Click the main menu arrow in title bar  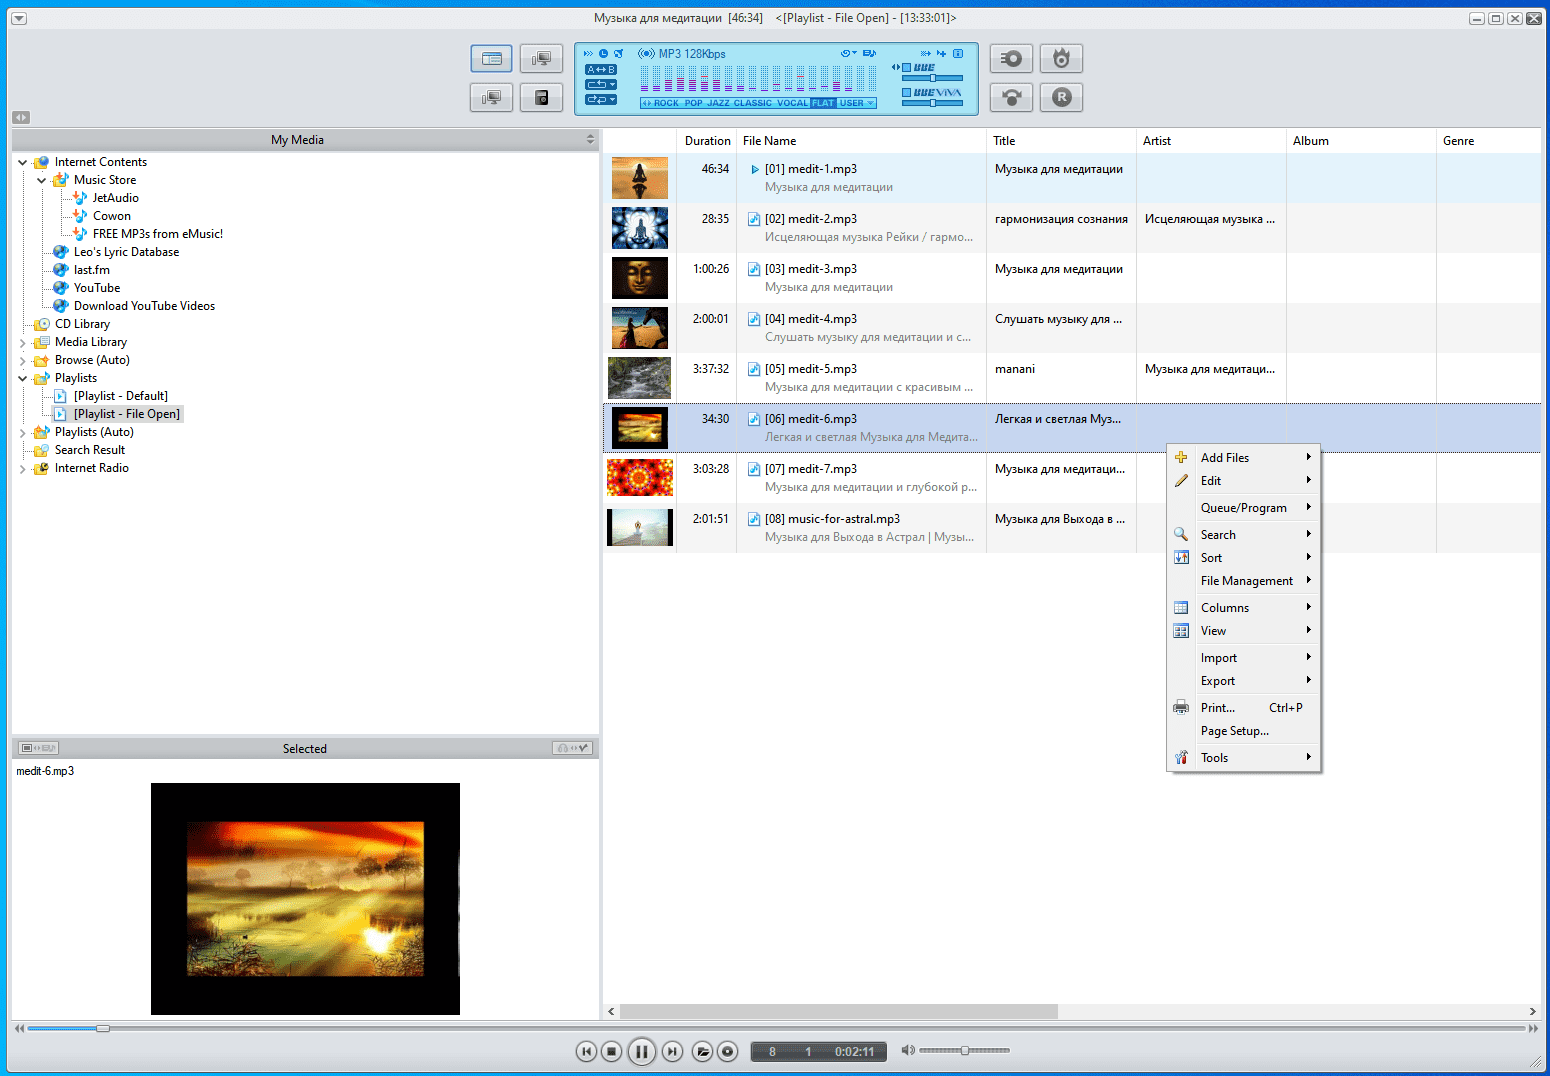click(20, 18)
